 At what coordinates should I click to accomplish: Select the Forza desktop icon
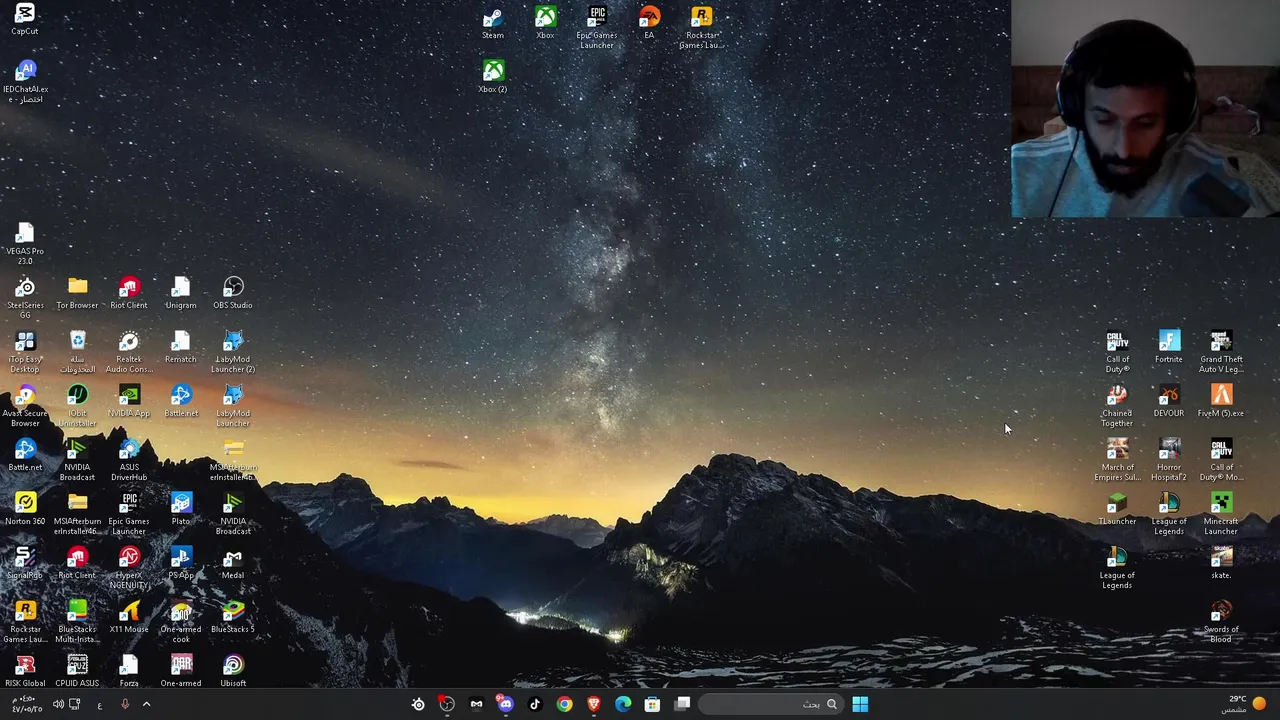(x=129, y=670)
